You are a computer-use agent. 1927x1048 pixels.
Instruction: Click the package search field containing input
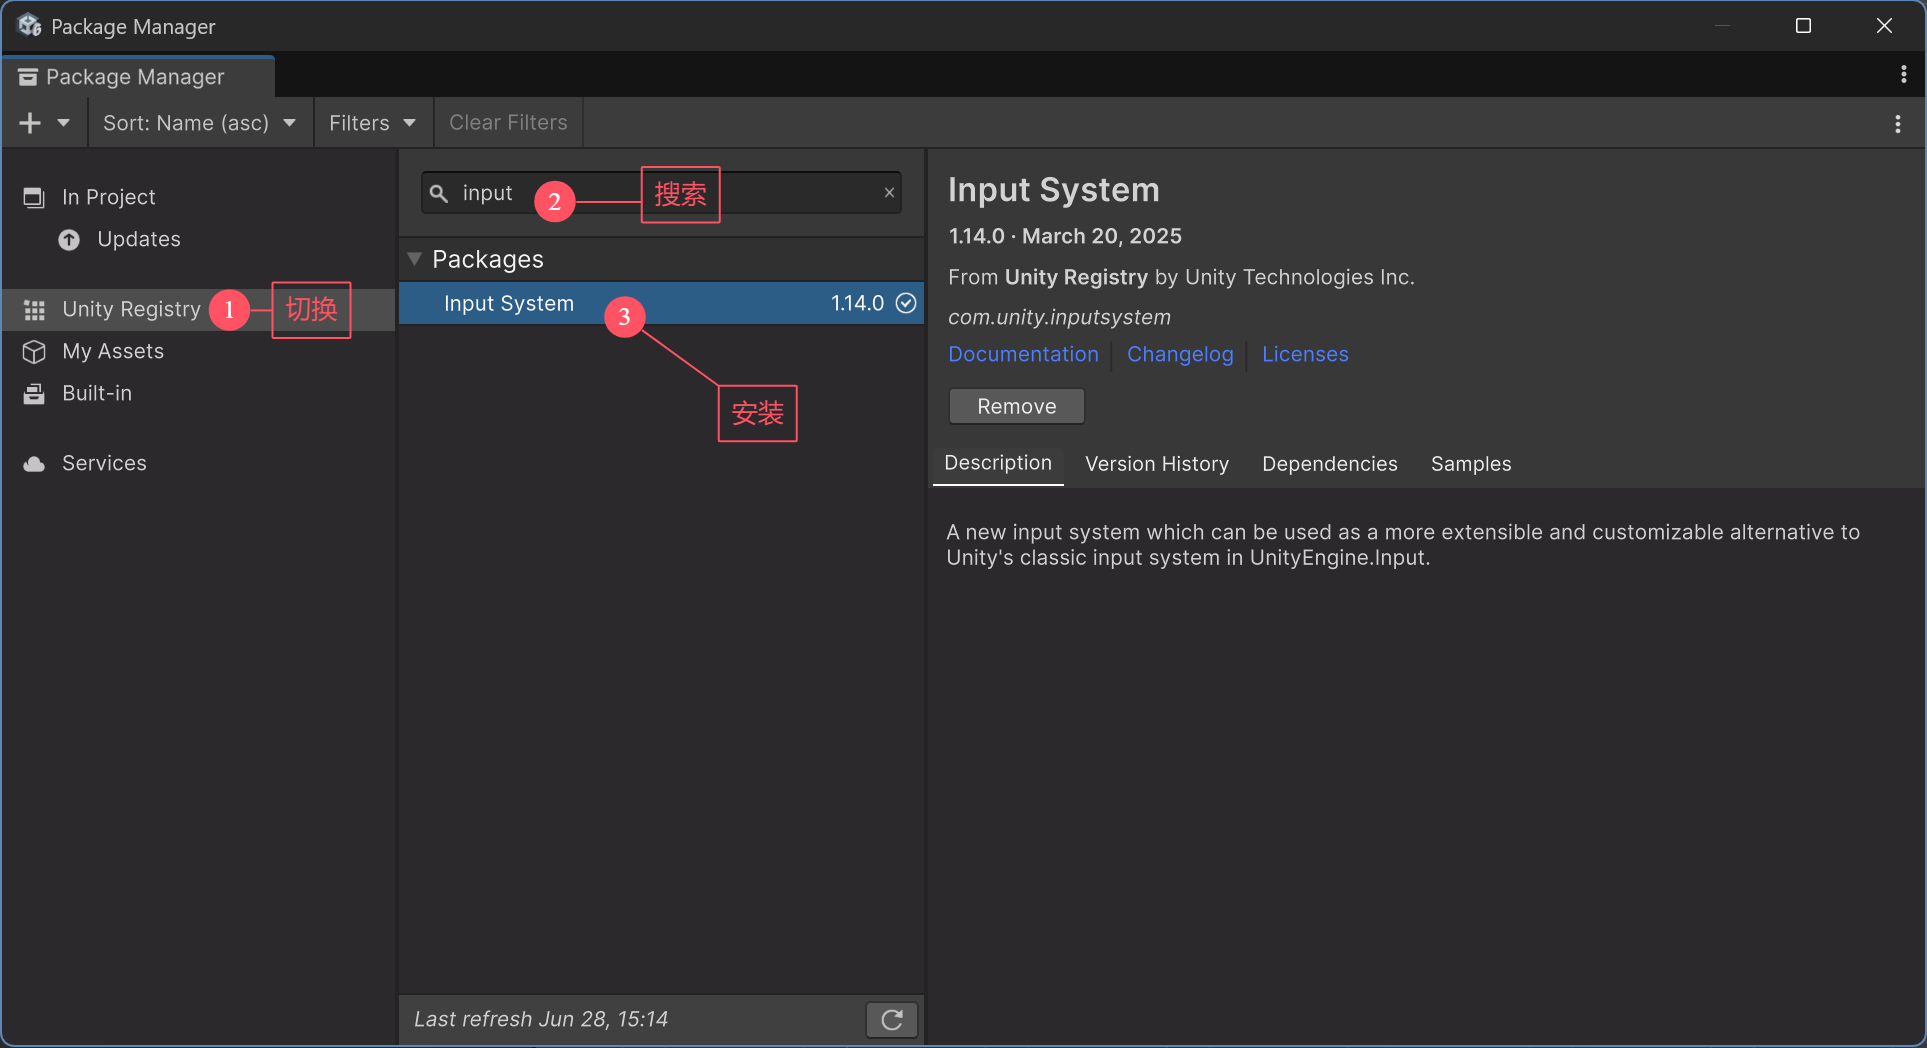tap(661, 193)
